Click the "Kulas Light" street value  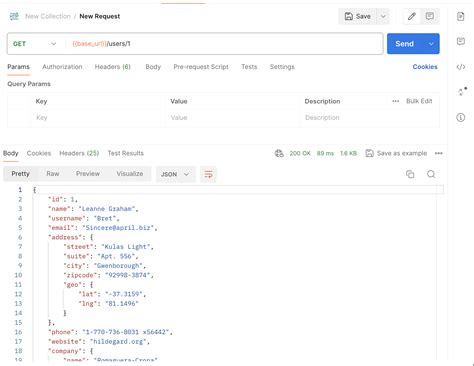(x=126, y=247)
